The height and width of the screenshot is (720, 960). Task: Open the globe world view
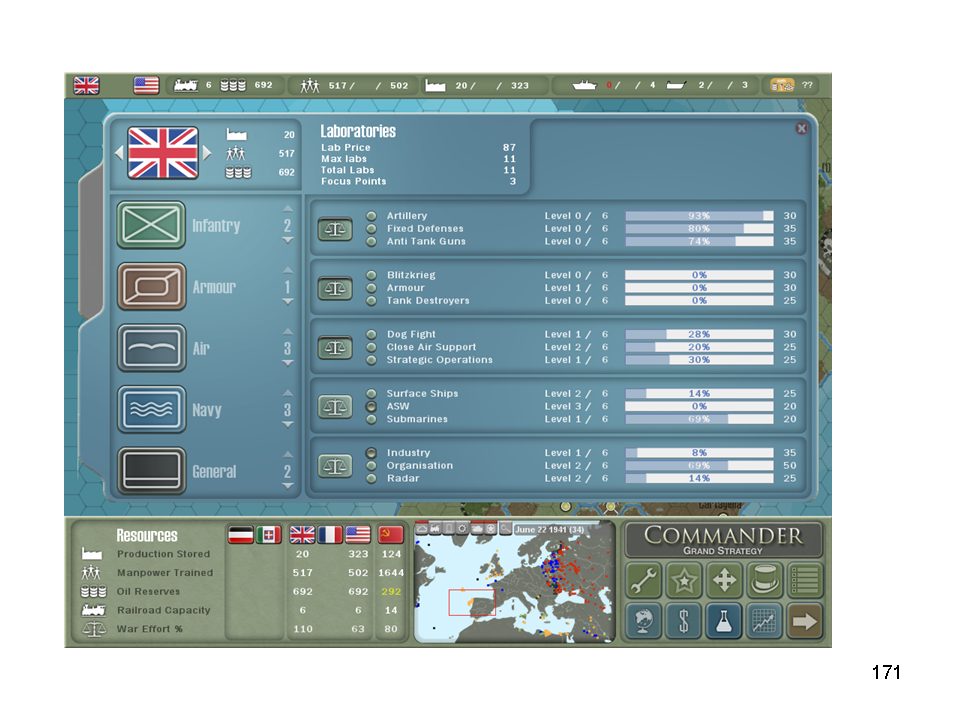click(x=644, y=621)
